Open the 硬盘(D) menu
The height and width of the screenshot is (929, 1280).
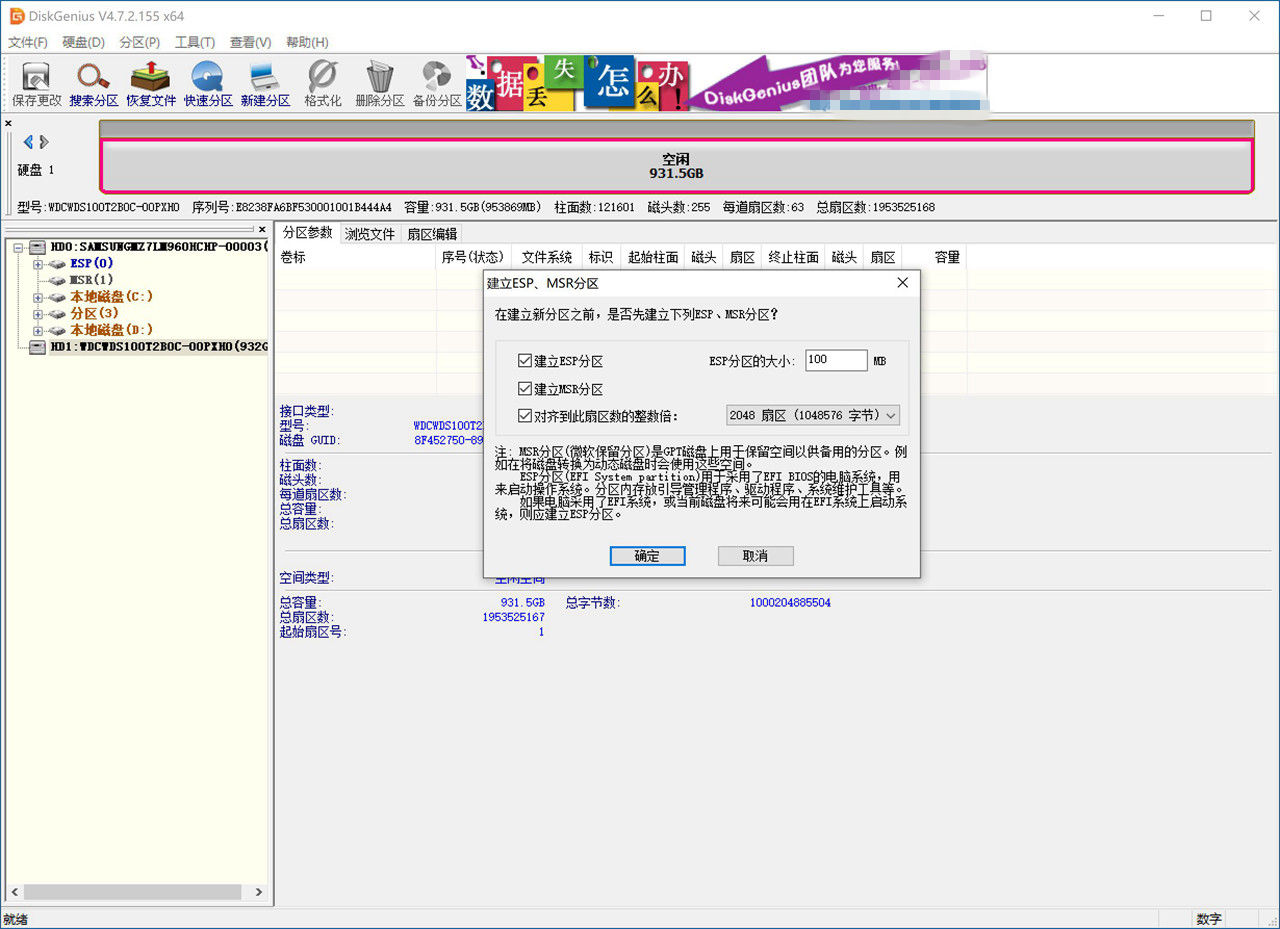point(83,42)
